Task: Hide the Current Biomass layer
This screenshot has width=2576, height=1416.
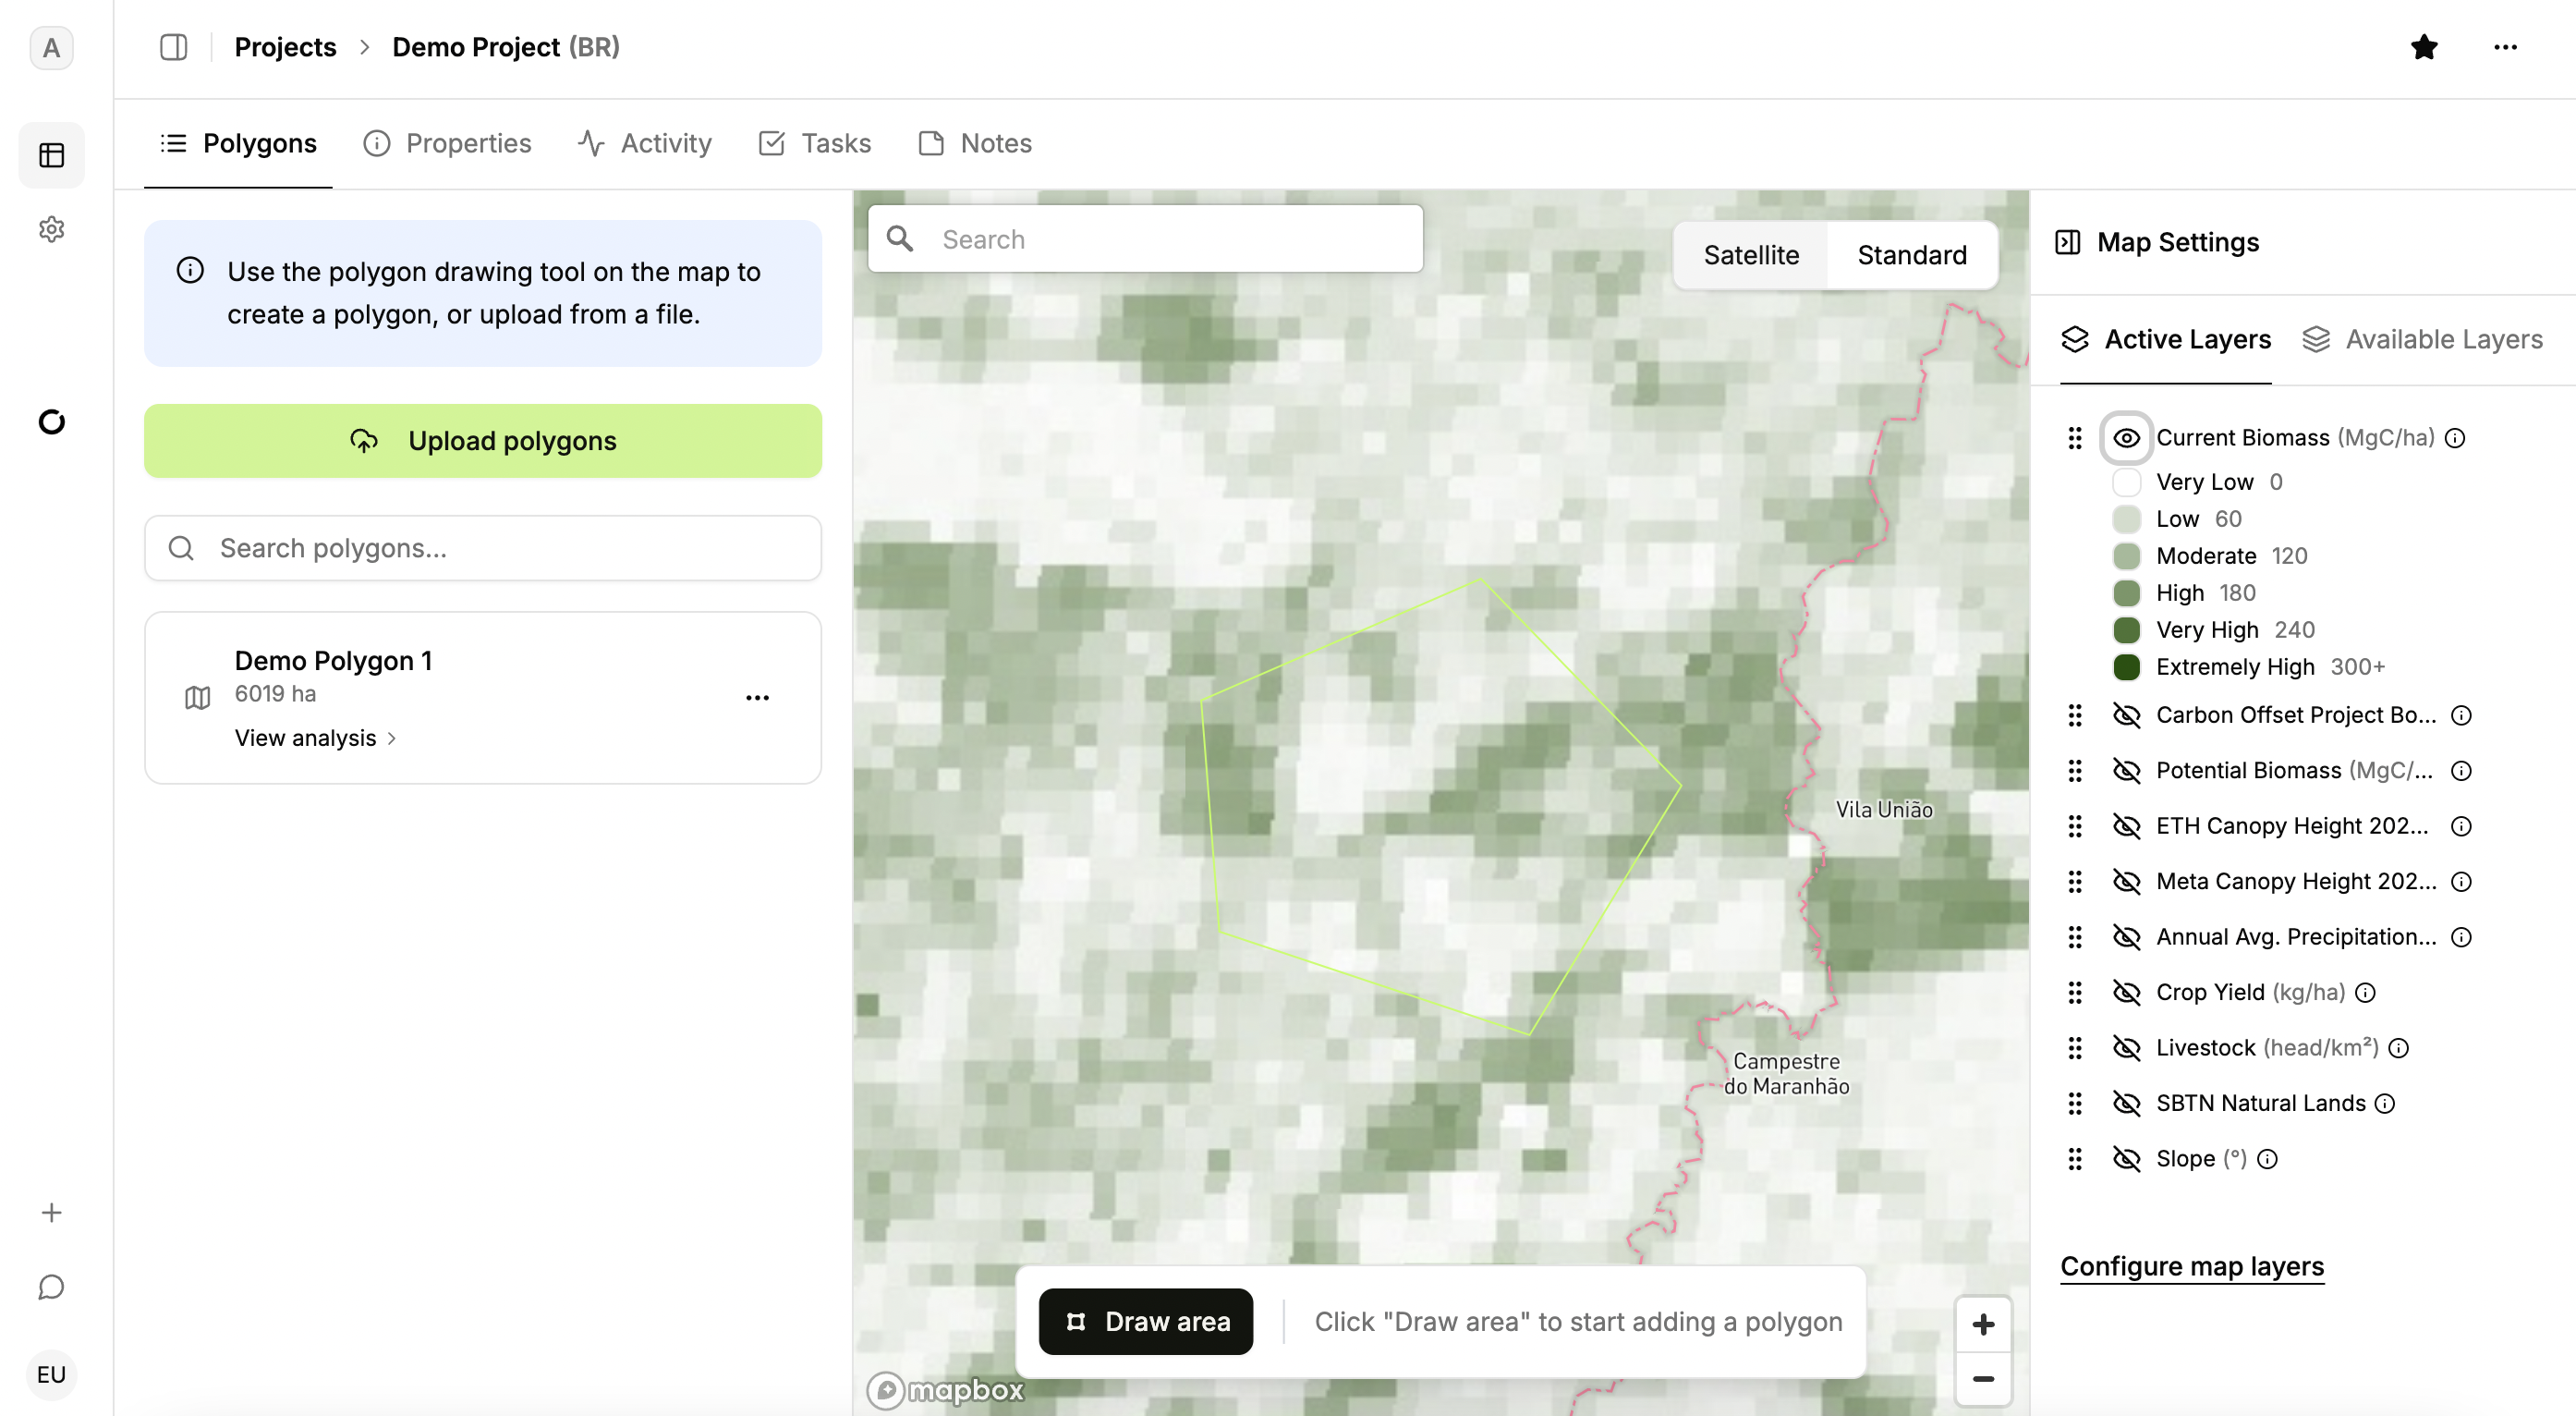Action: point(2126,438)
